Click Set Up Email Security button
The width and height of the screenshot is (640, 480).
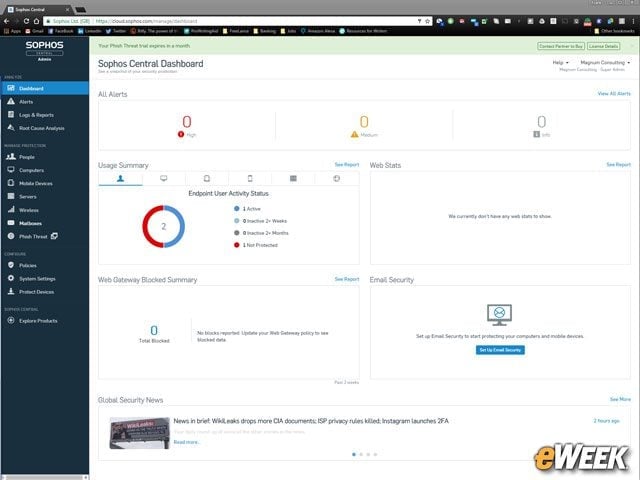point(500,350)
